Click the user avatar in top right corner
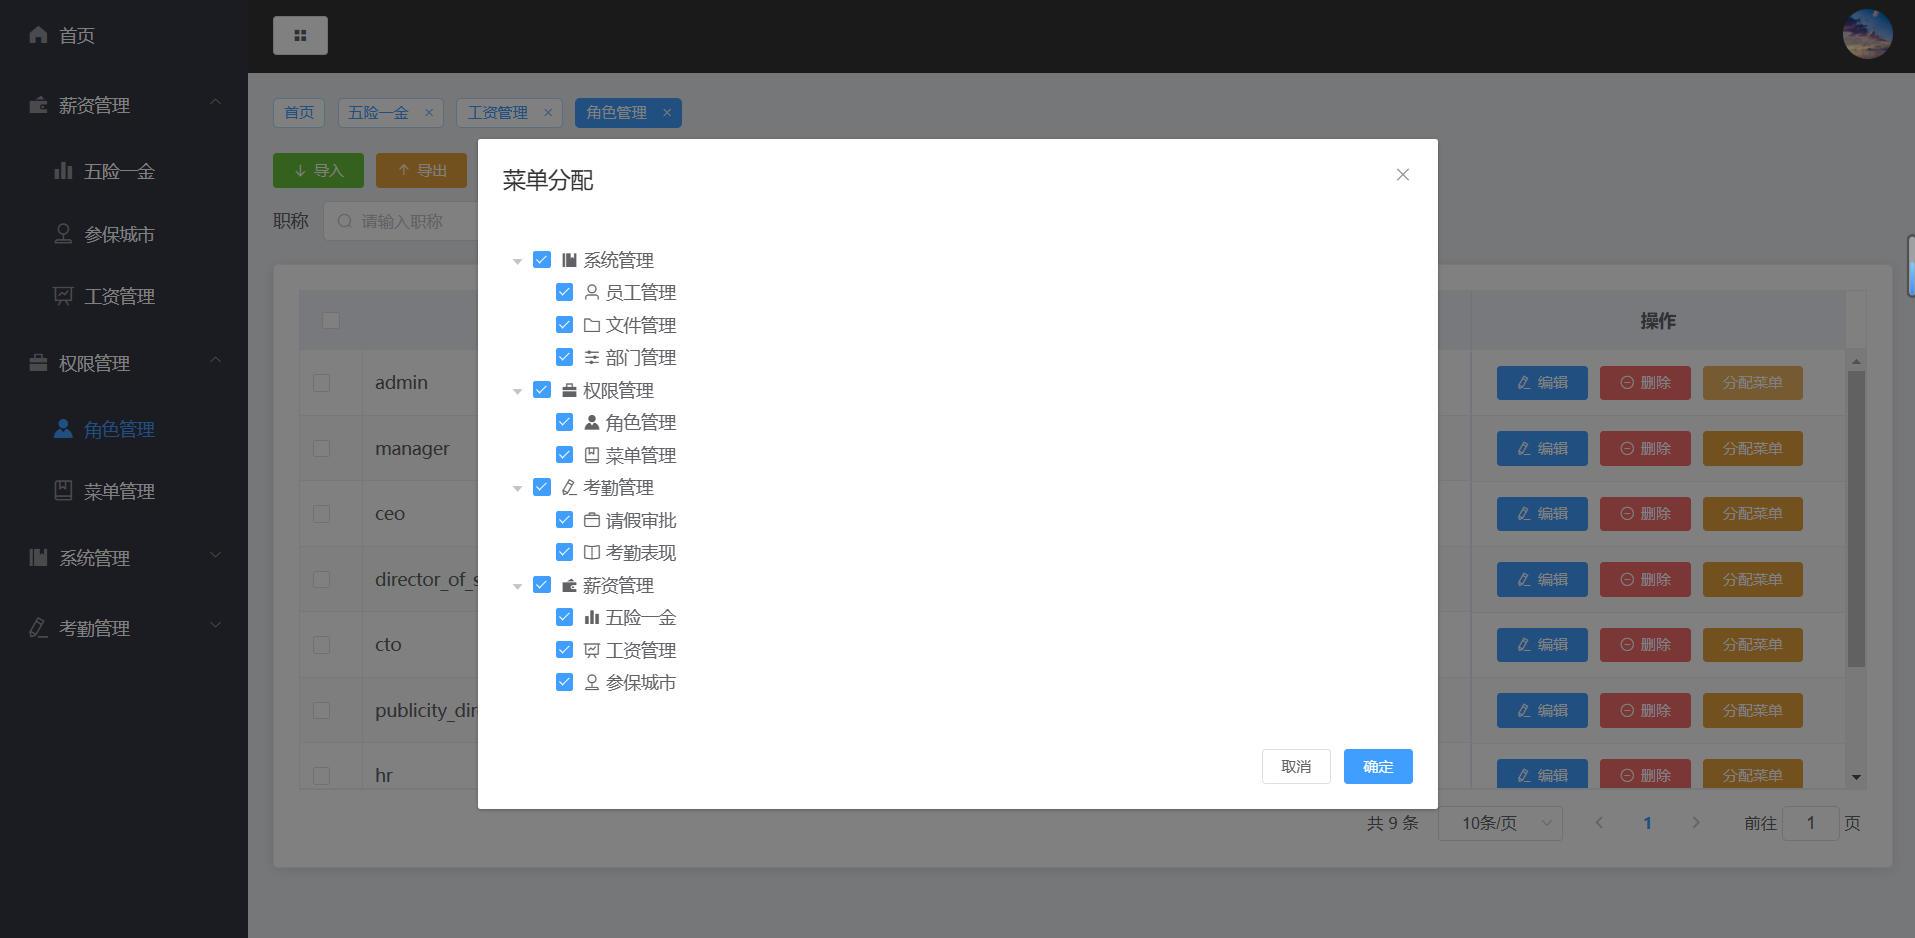The image size is (1915, 938). 1867,33
